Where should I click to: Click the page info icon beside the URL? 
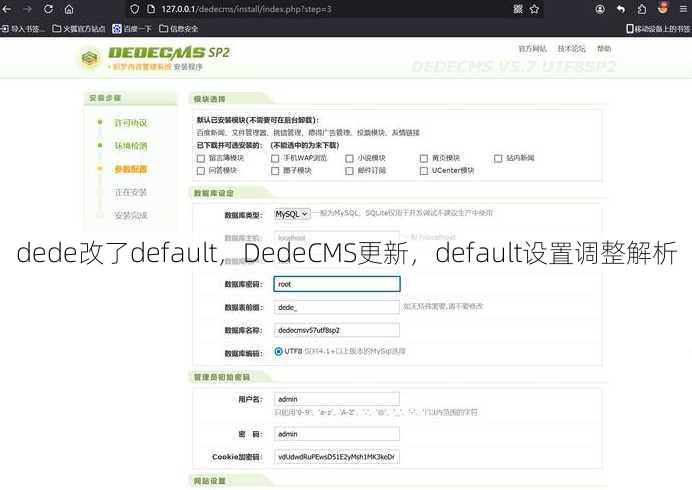coord(150,9)
